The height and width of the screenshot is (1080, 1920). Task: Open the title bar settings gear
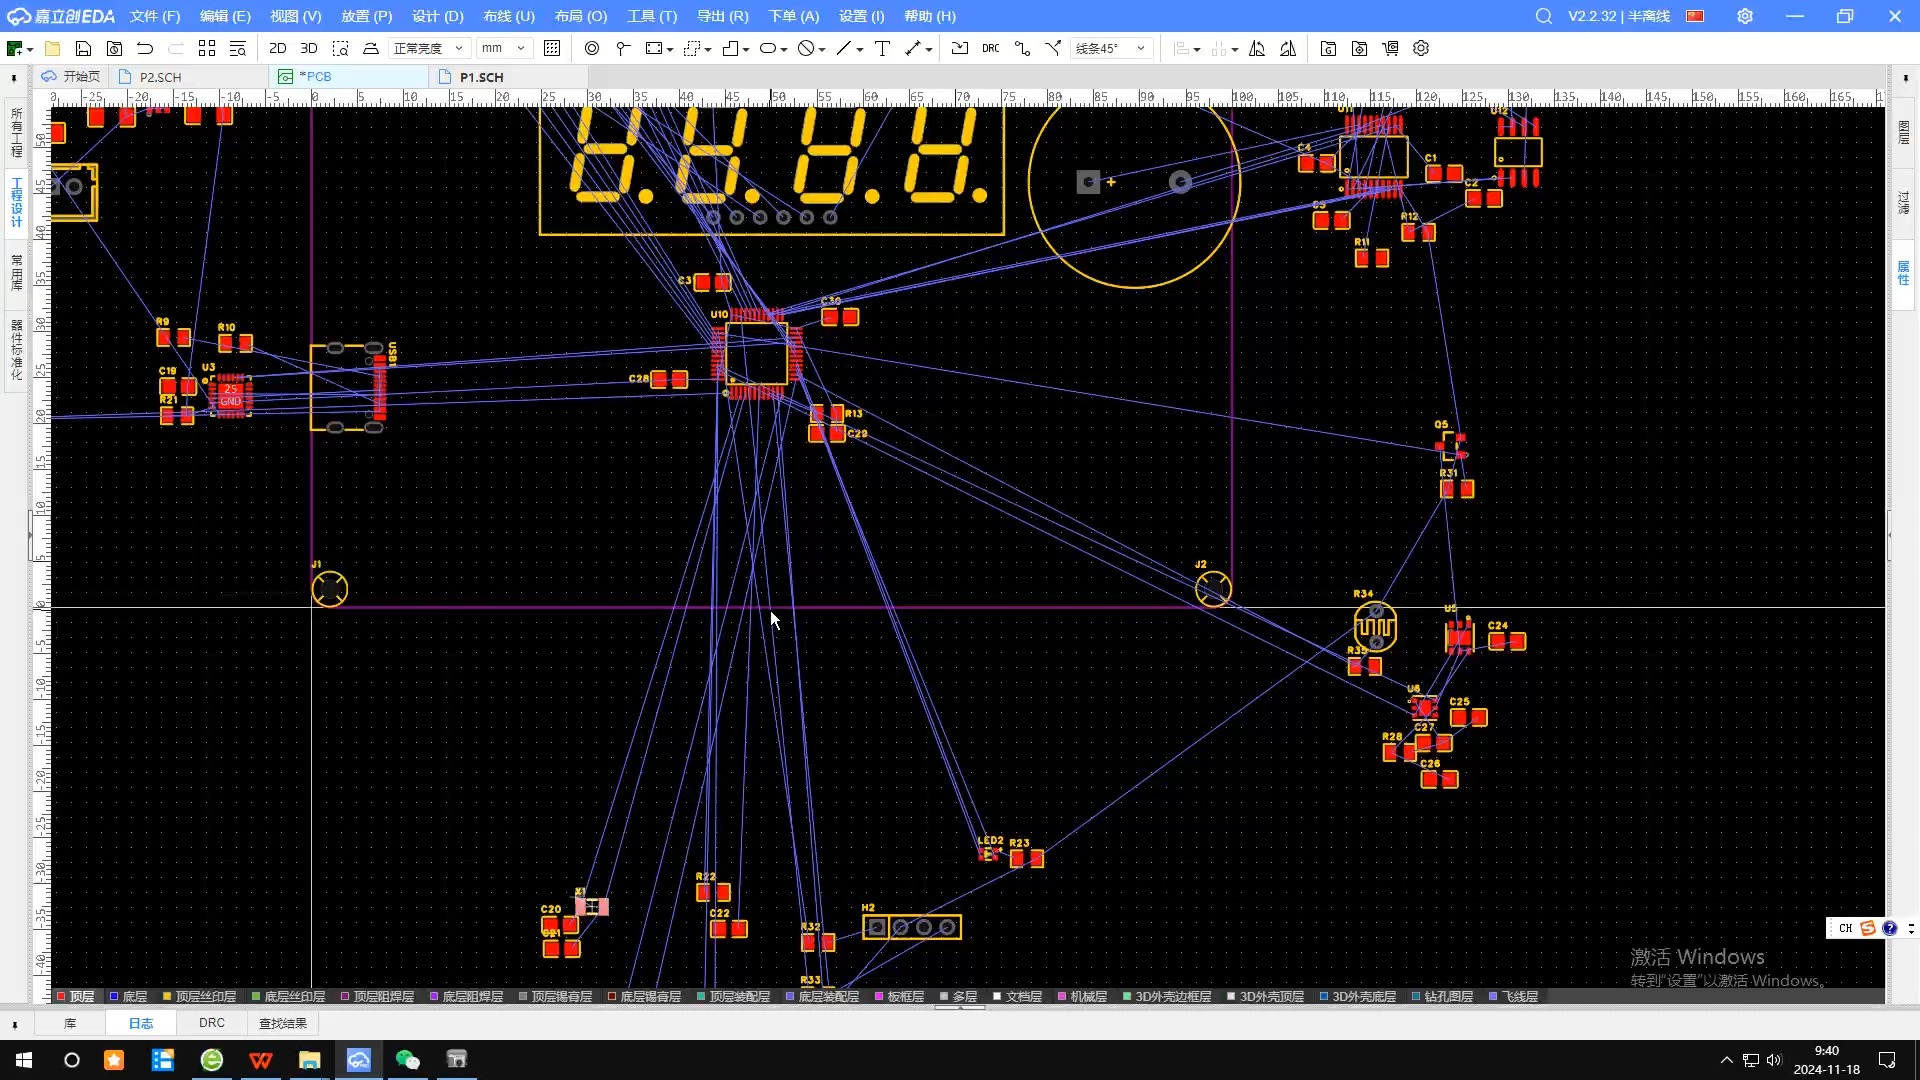1745,16
